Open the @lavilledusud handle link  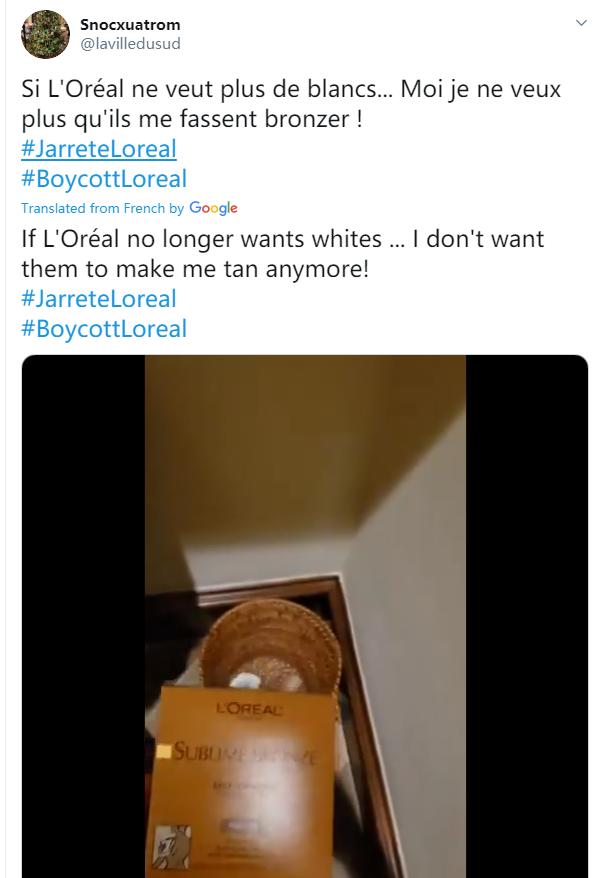pyautogui.click(x=130, y=44)
